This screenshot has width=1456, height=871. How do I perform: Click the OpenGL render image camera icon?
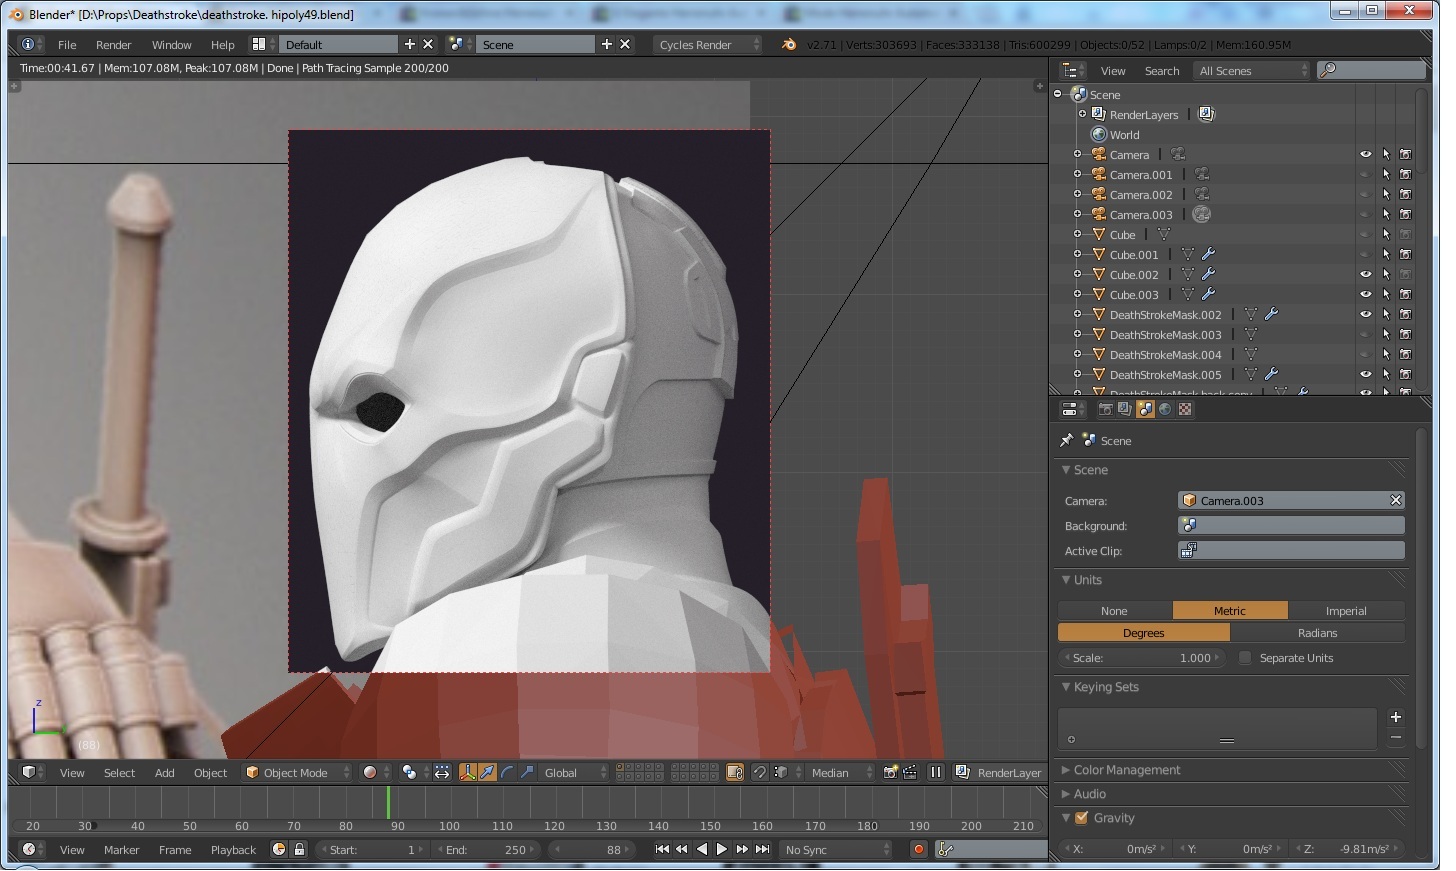[x=890, y=772]
